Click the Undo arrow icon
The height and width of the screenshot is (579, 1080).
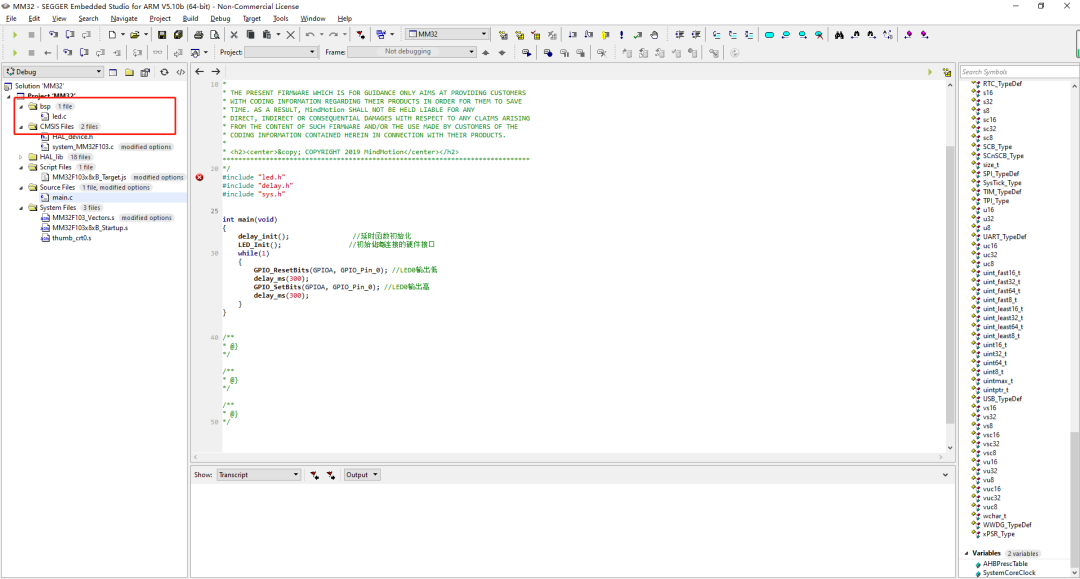[310, 34]
